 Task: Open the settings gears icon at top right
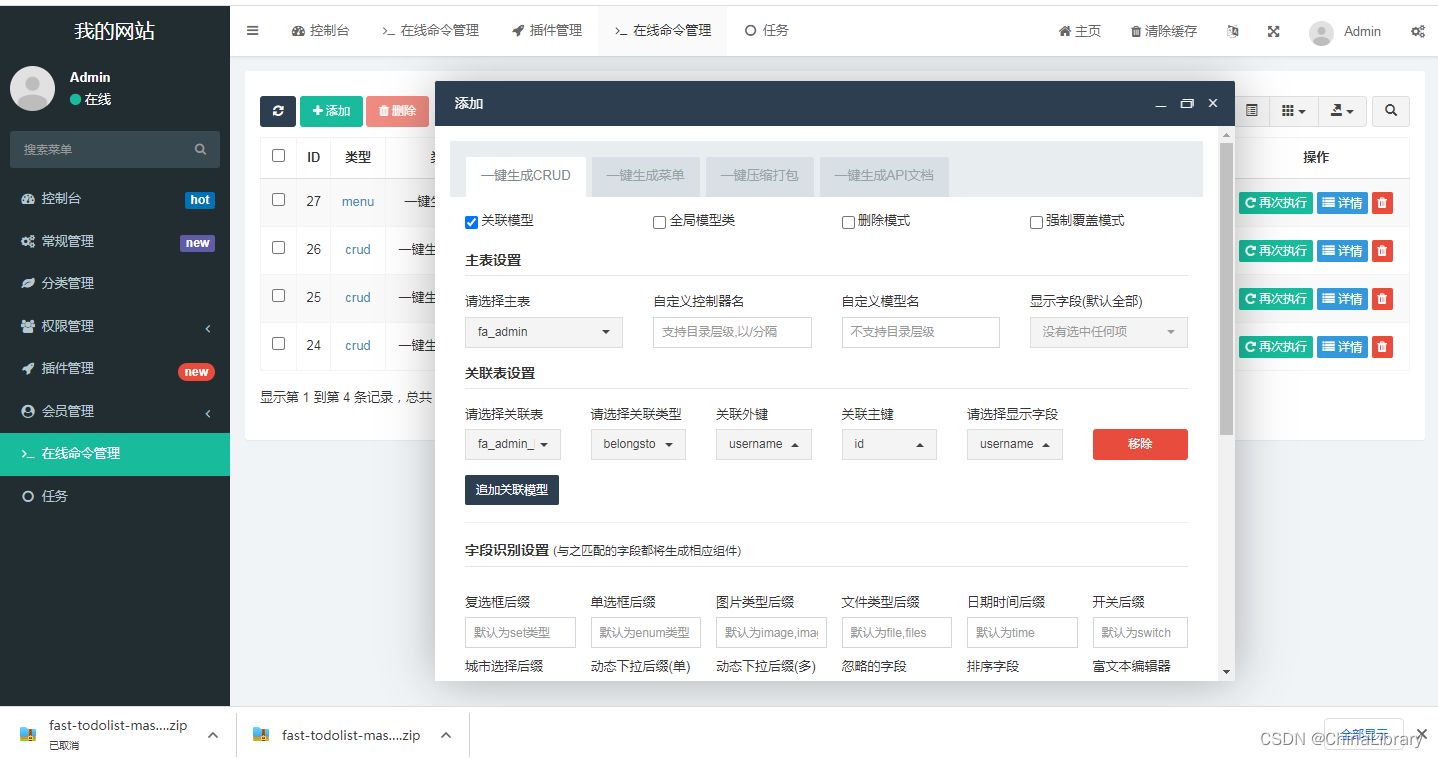tap(1418, 31)
